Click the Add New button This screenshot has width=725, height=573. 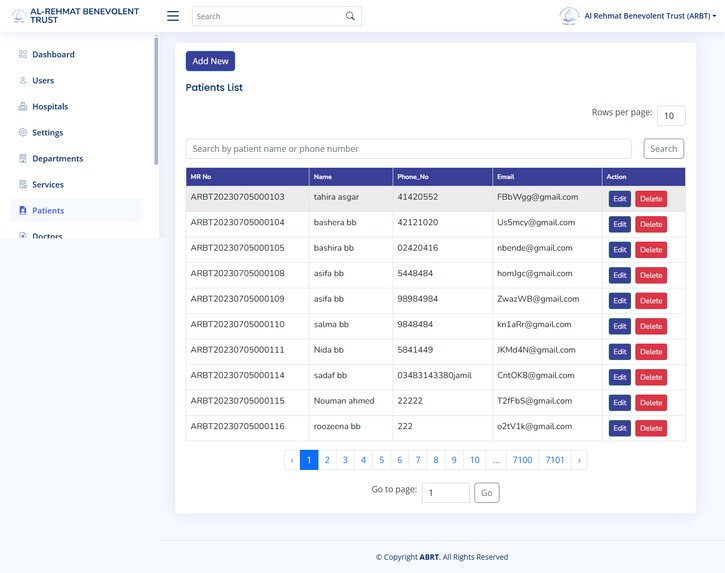pyautogui.click(x=210, y=61)
